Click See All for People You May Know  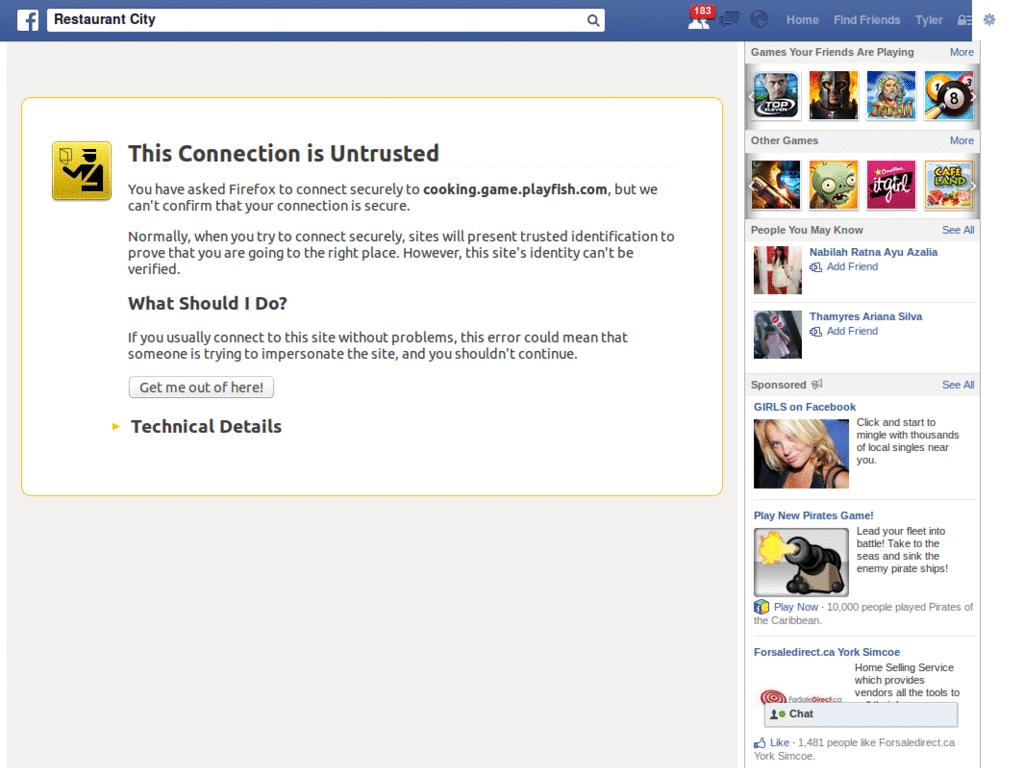click(x=958, y=230)
